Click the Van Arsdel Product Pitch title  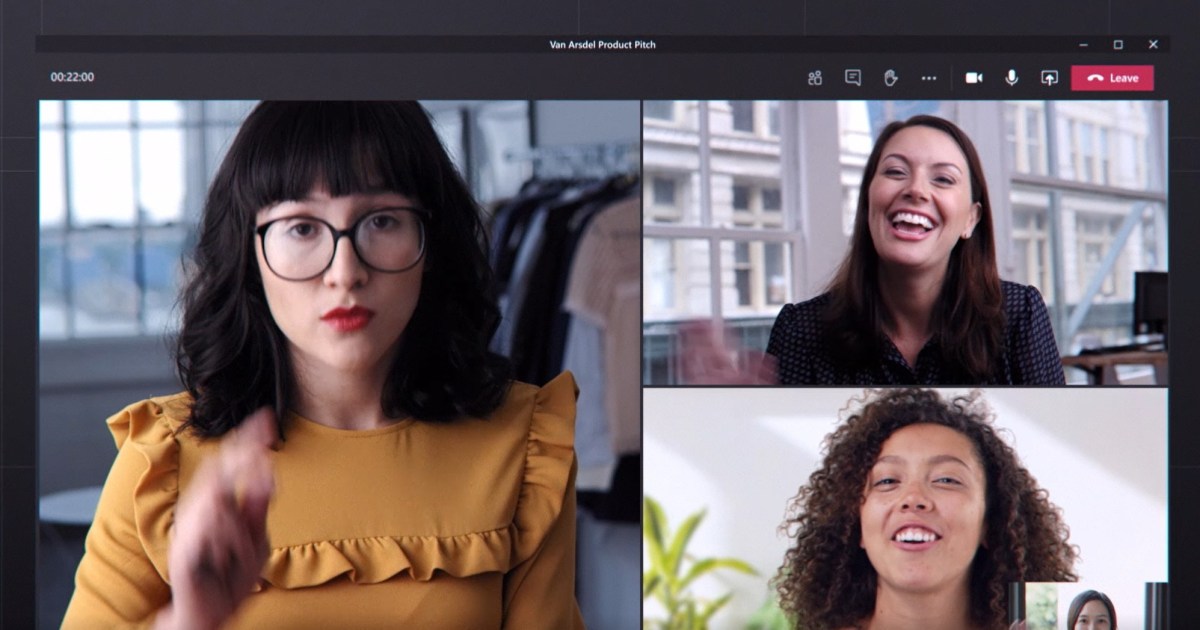(x=602, y=45)
